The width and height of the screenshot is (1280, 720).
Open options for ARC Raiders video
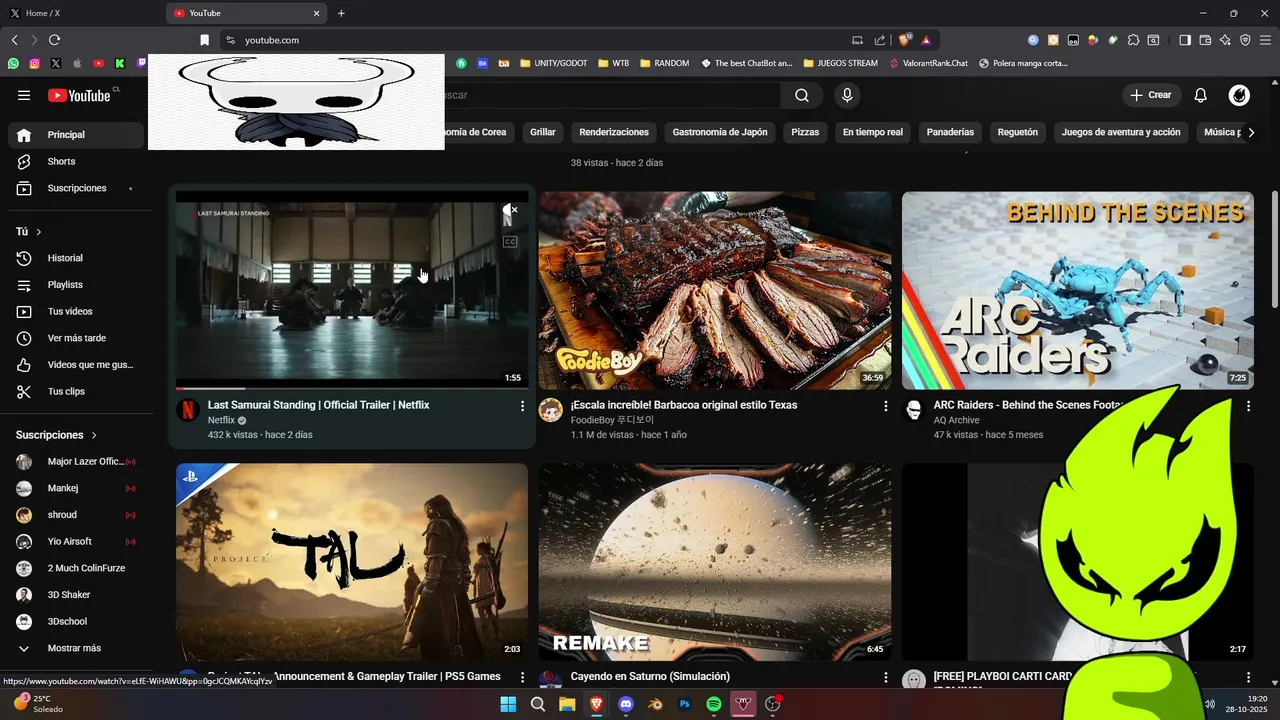(1248, 406)
